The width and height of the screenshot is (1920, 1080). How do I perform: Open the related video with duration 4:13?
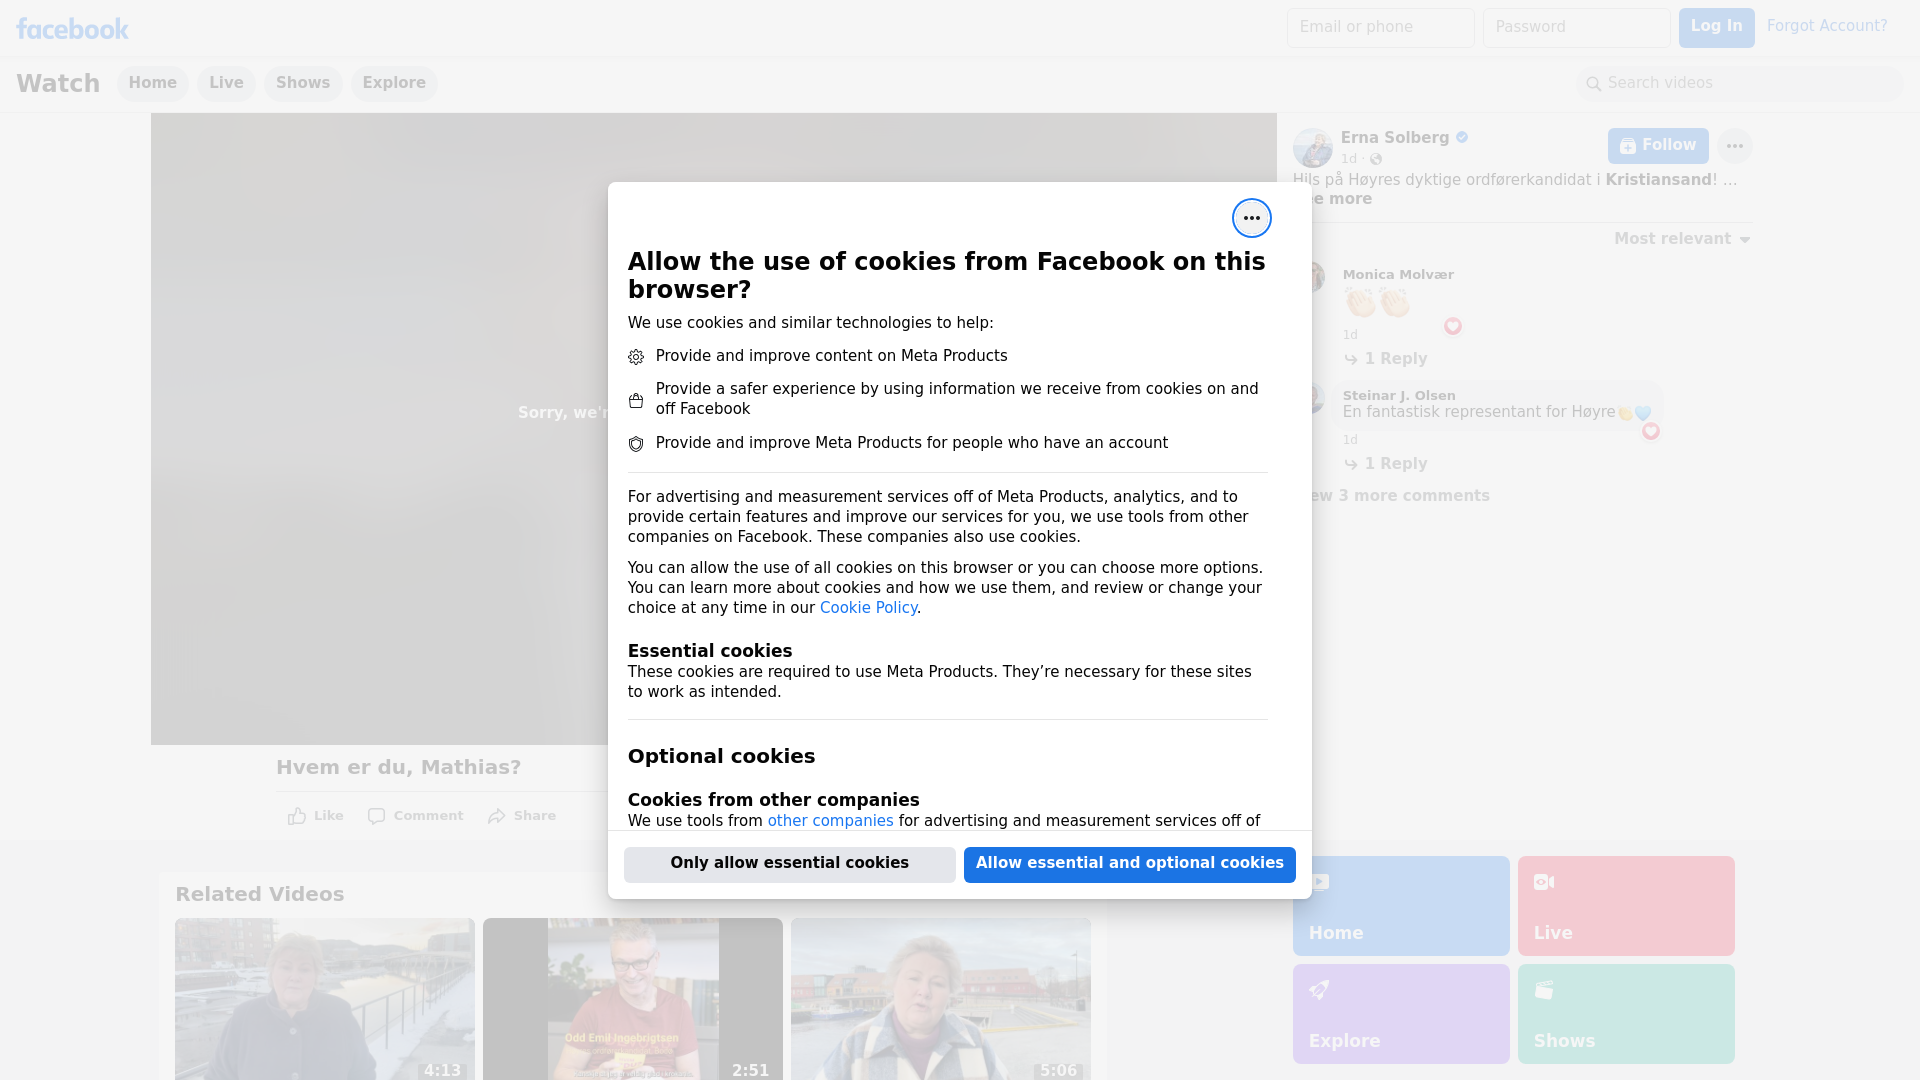pyautogui.click(x=325, y=999)
